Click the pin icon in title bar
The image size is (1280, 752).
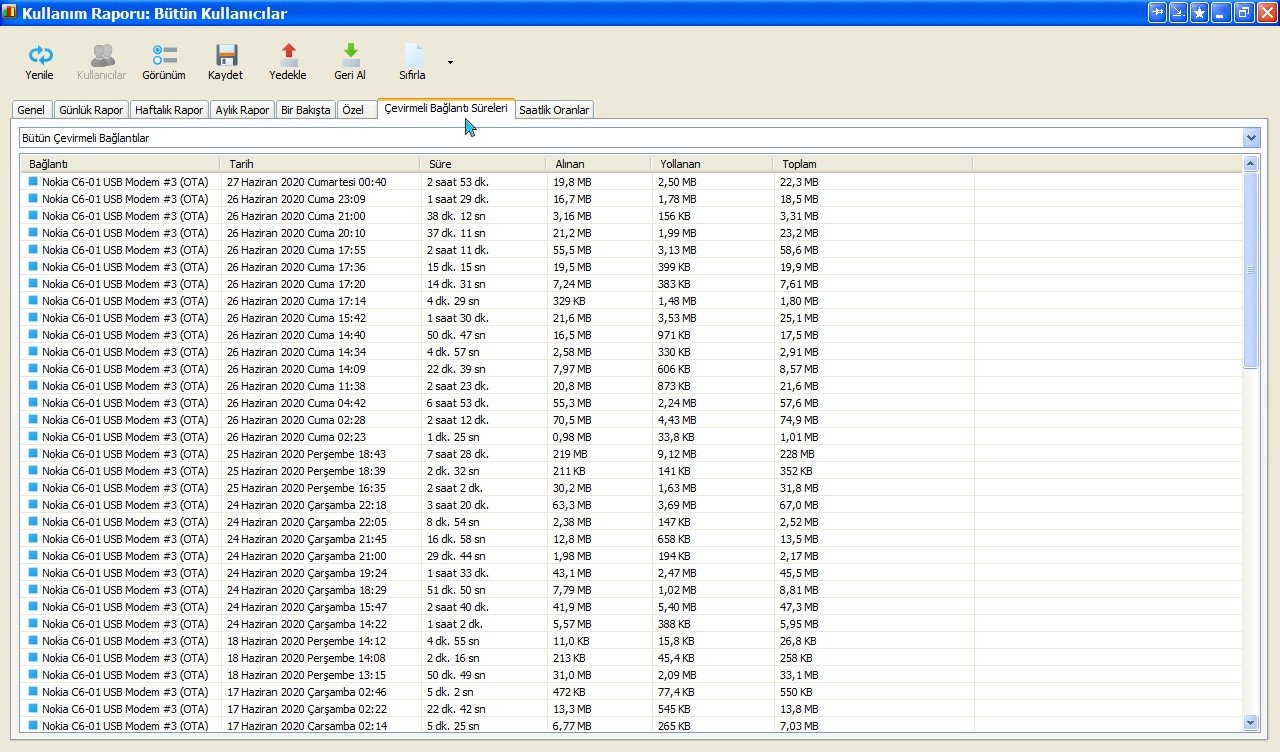[x=1158, y=12]
